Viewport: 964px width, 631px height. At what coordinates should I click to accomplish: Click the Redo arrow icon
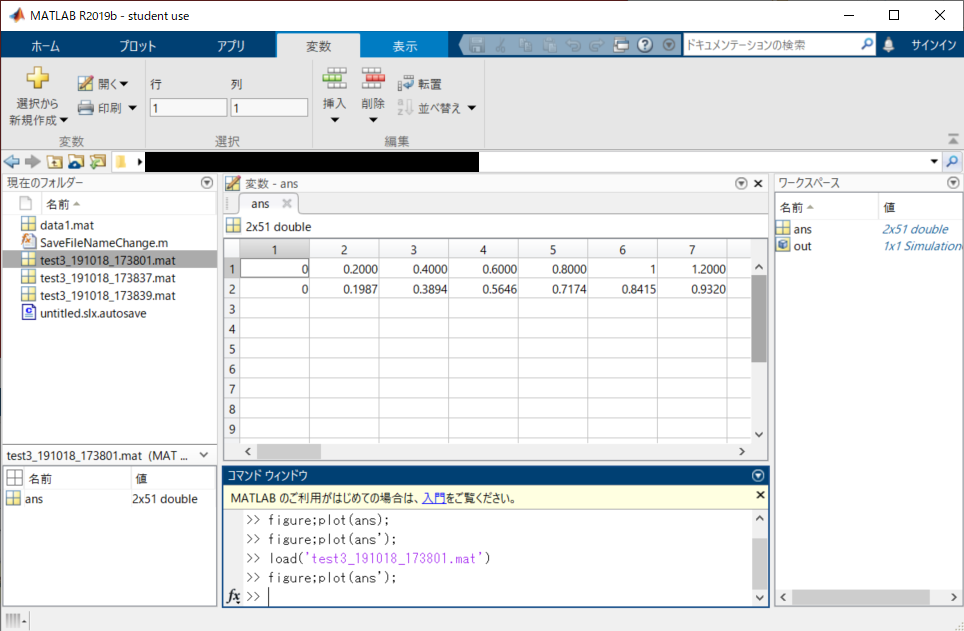(x=596, y=45)
